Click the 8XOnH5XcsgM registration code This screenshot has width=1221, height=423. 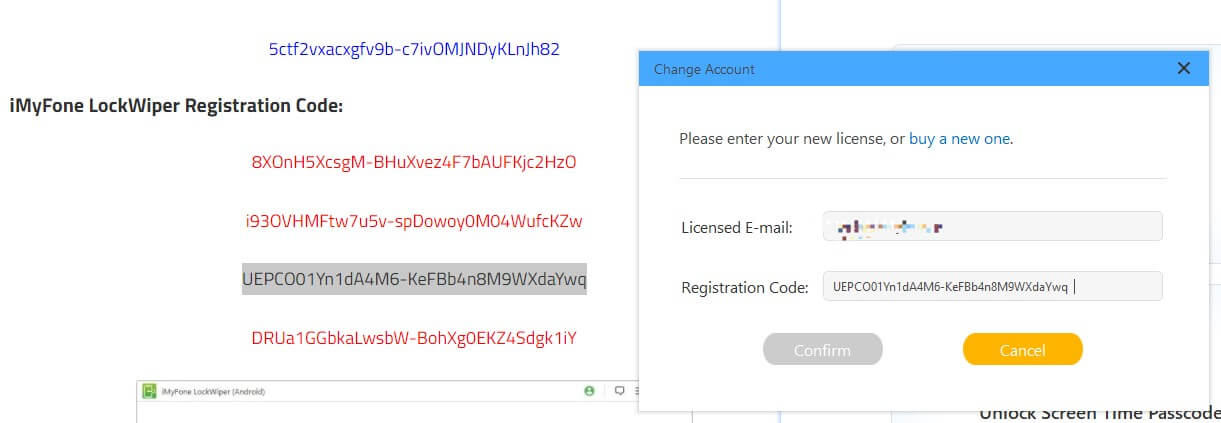coord(414,162)
